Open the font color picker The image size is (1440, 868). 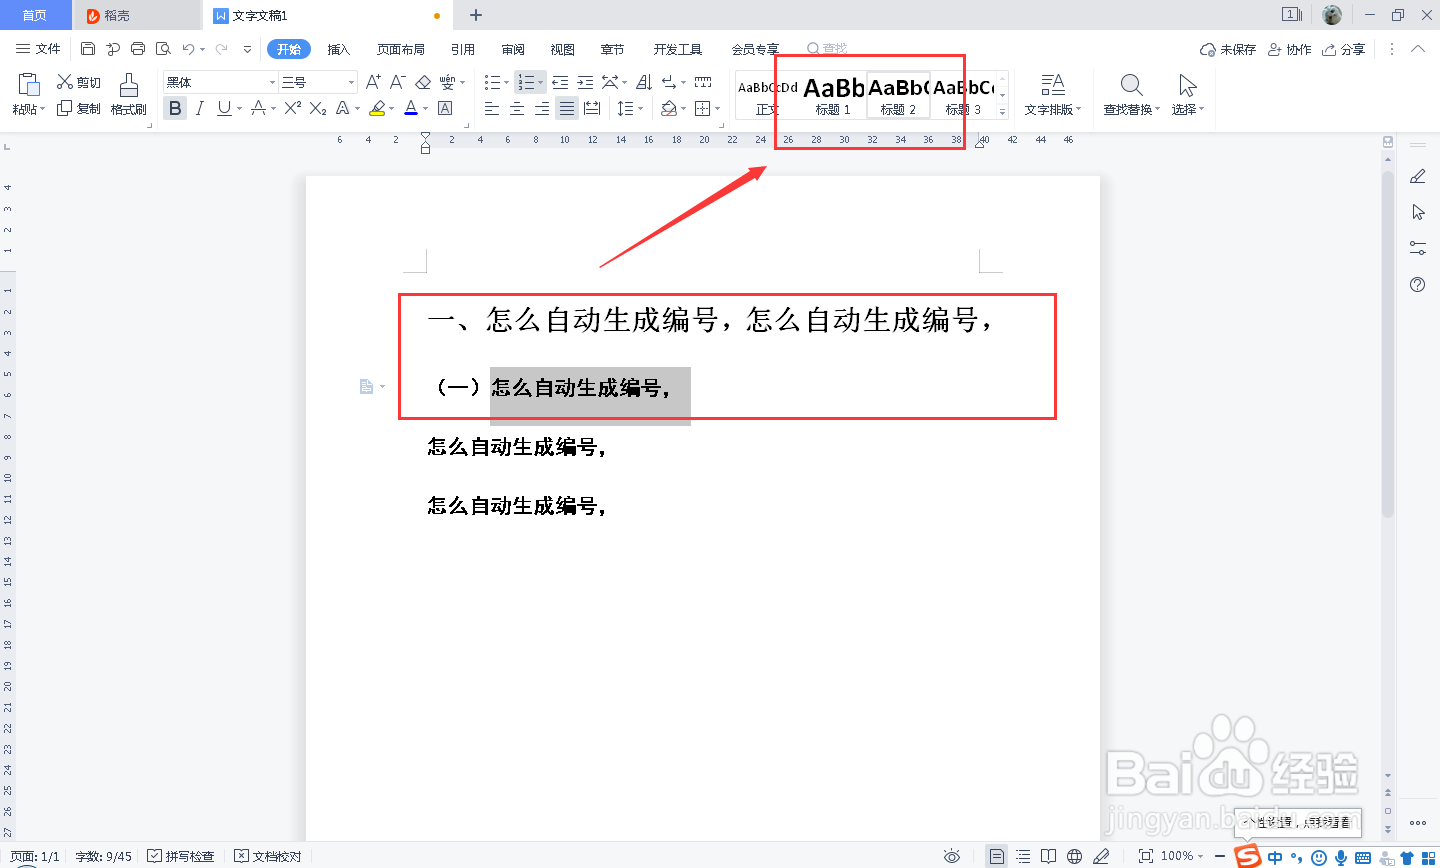pos(411,107)
